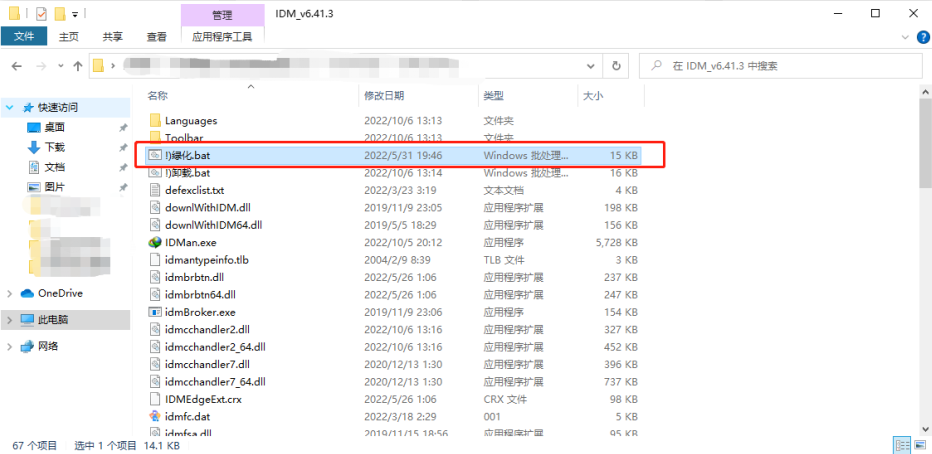Select the idmcchandler2_64.dll file icon
The width and height of the screenshot is (932, 454).
coord(155,347)
